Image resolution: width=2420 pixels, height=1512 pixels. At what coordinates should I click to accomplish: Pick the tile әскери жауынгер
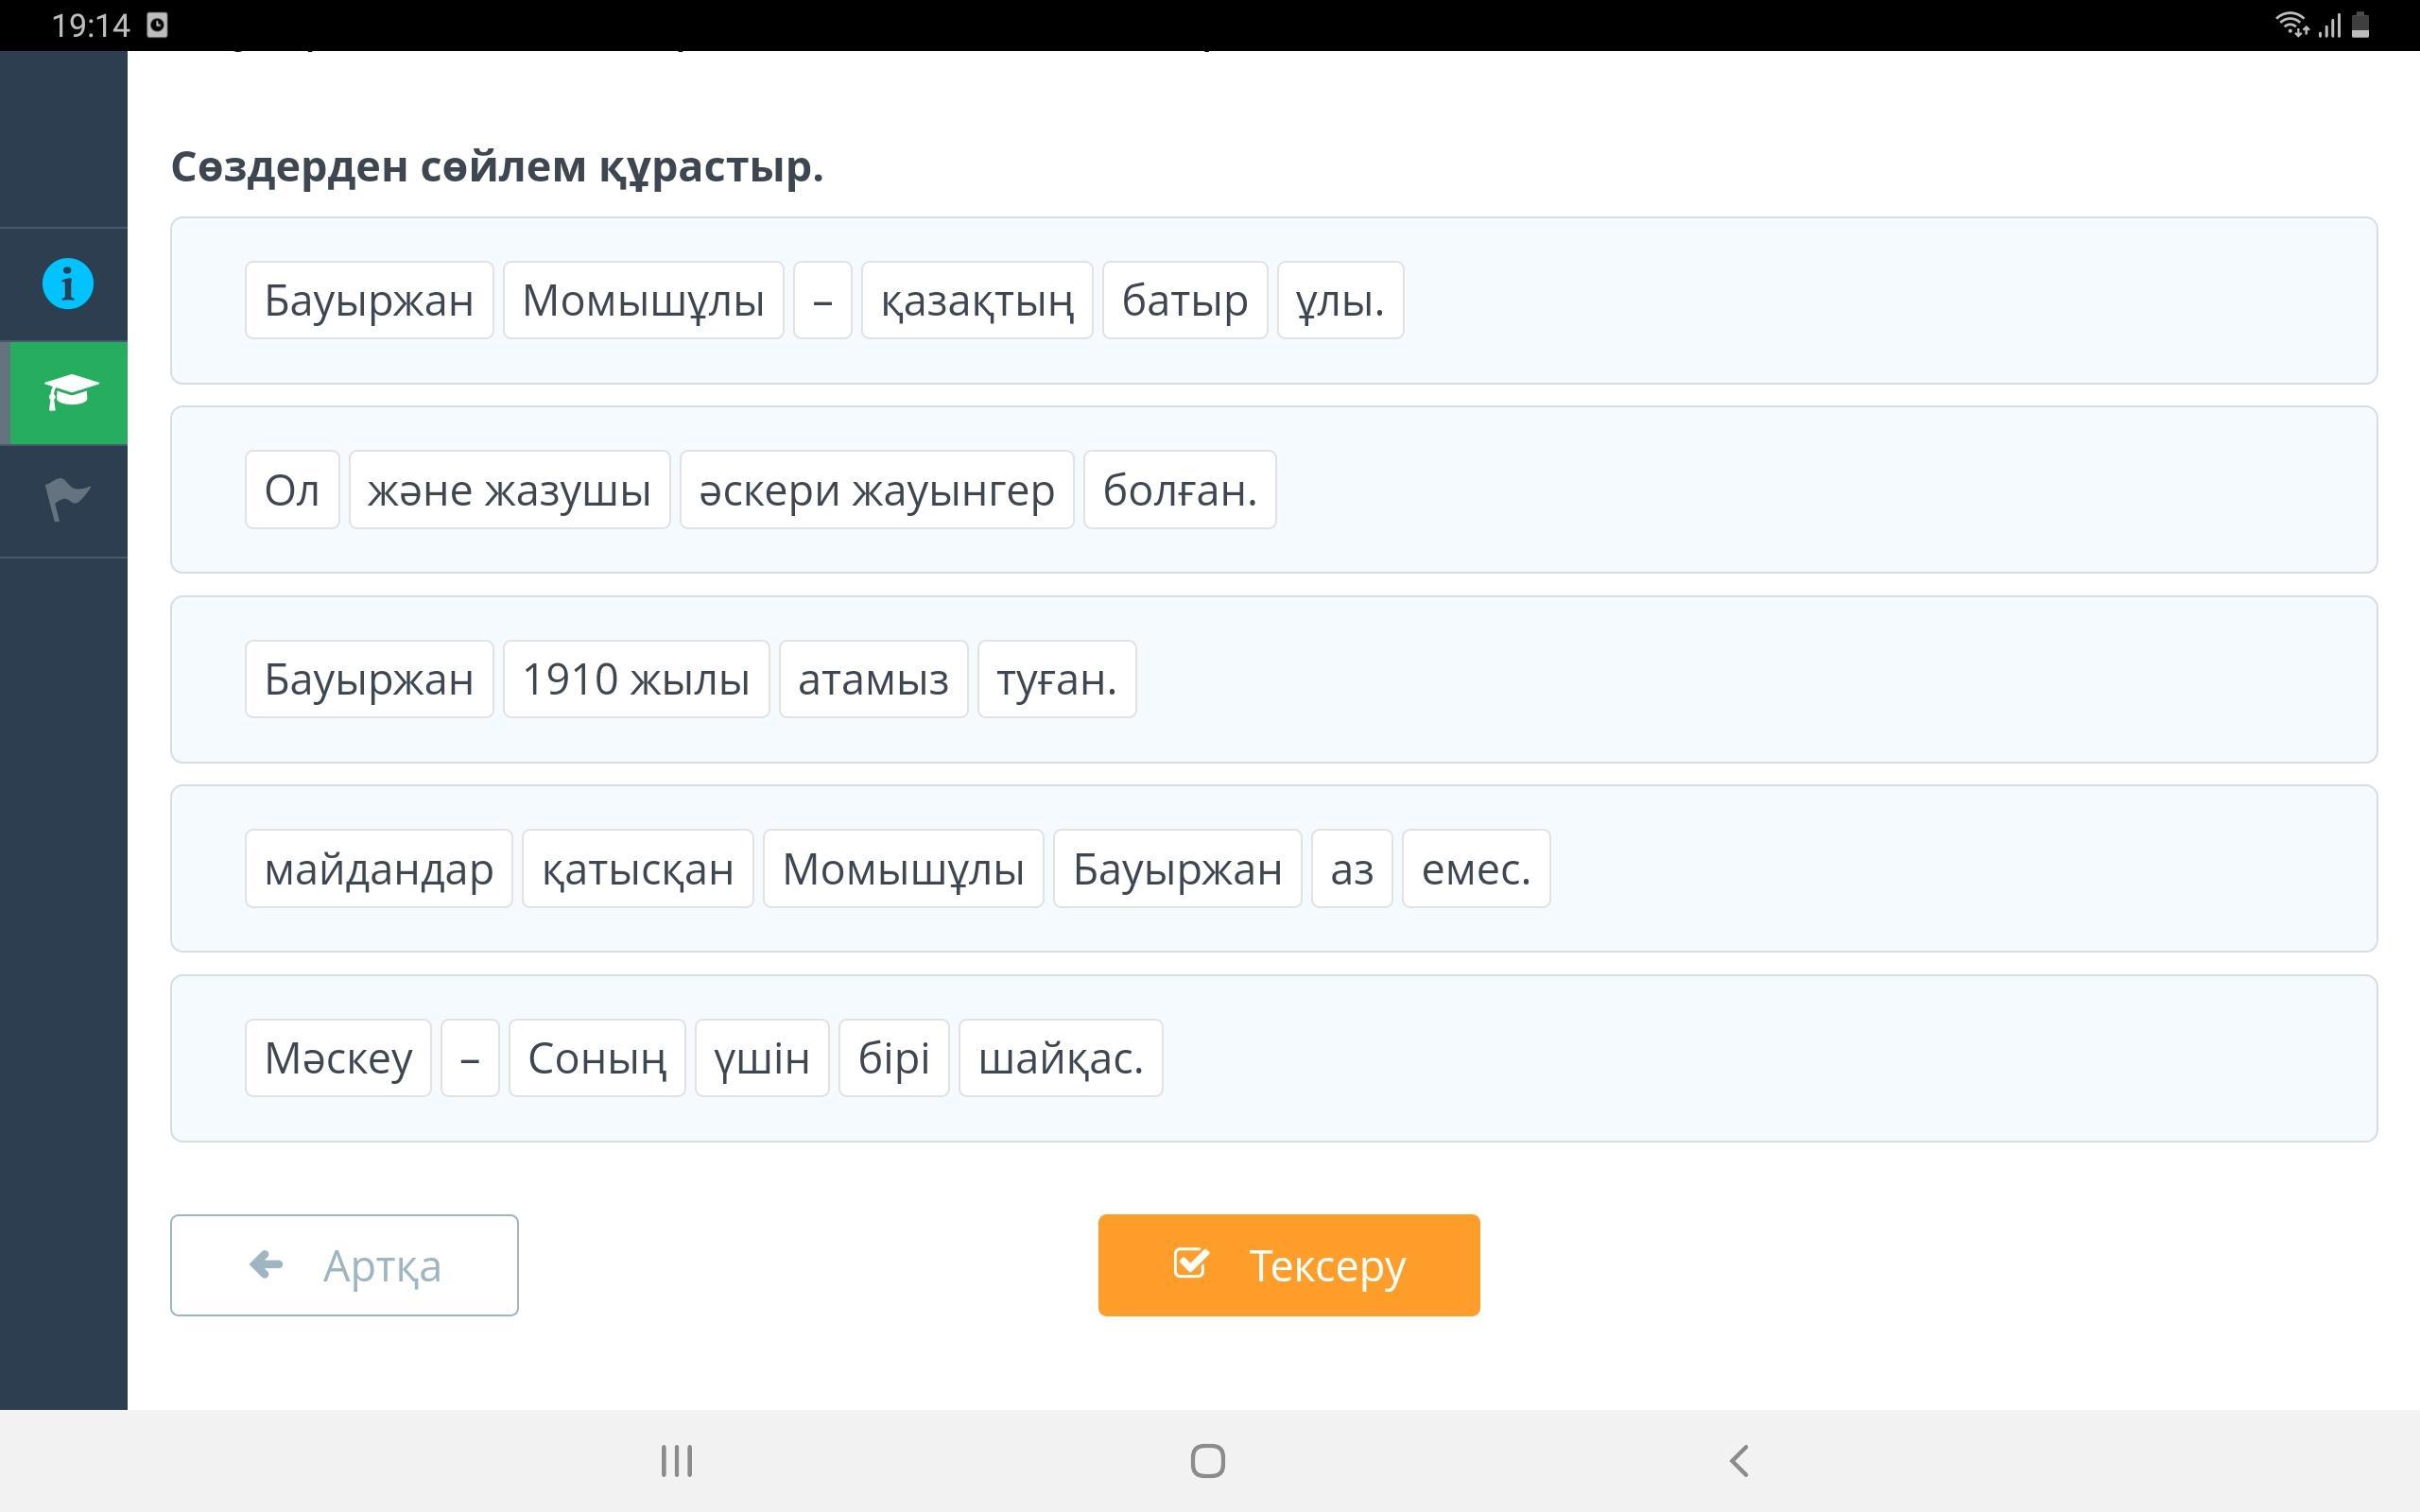tap(876, 490)
